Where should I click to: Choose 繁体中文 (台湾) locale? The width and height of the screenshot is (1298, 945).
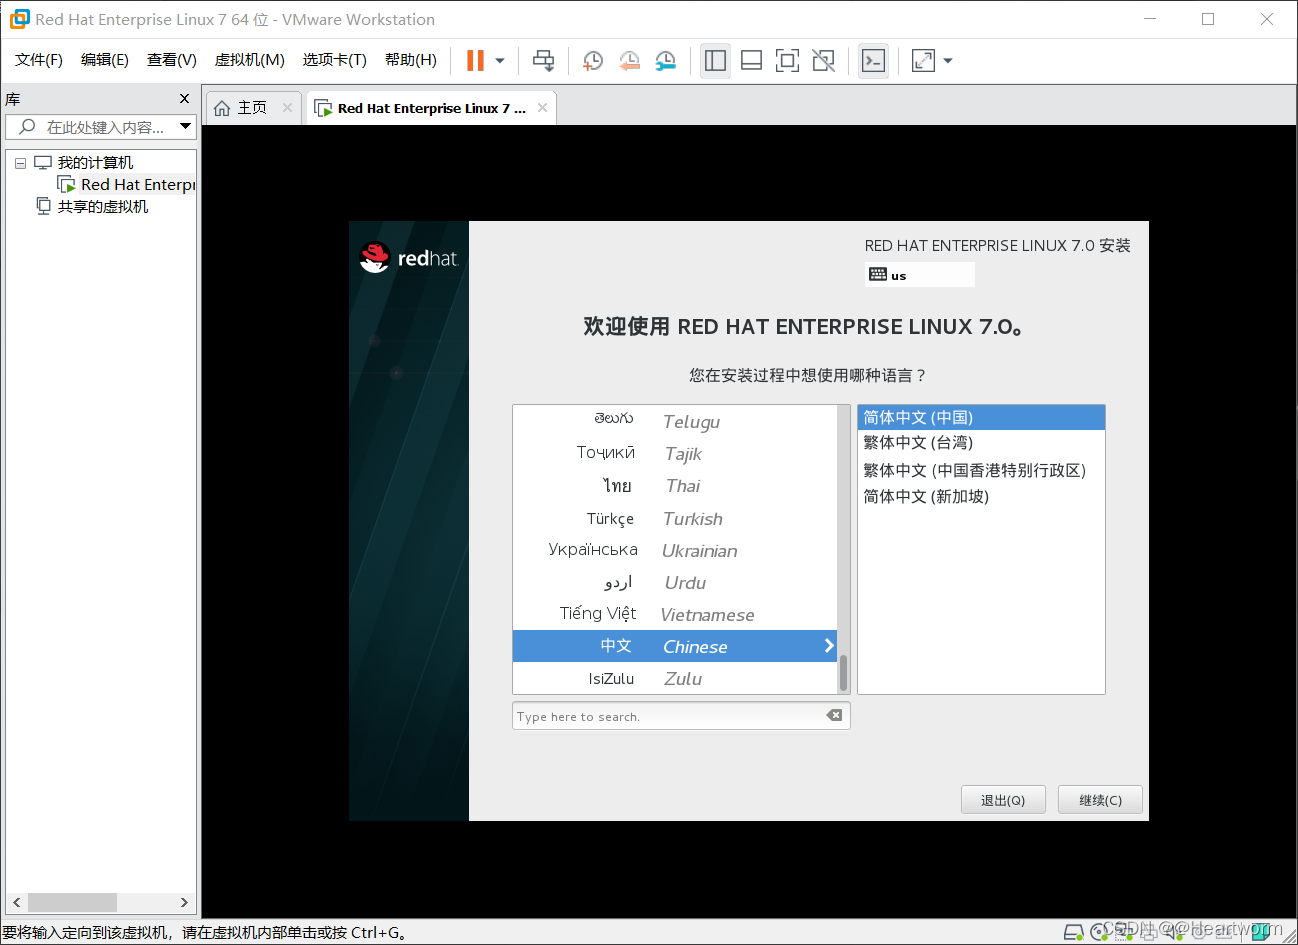(981, 443)
